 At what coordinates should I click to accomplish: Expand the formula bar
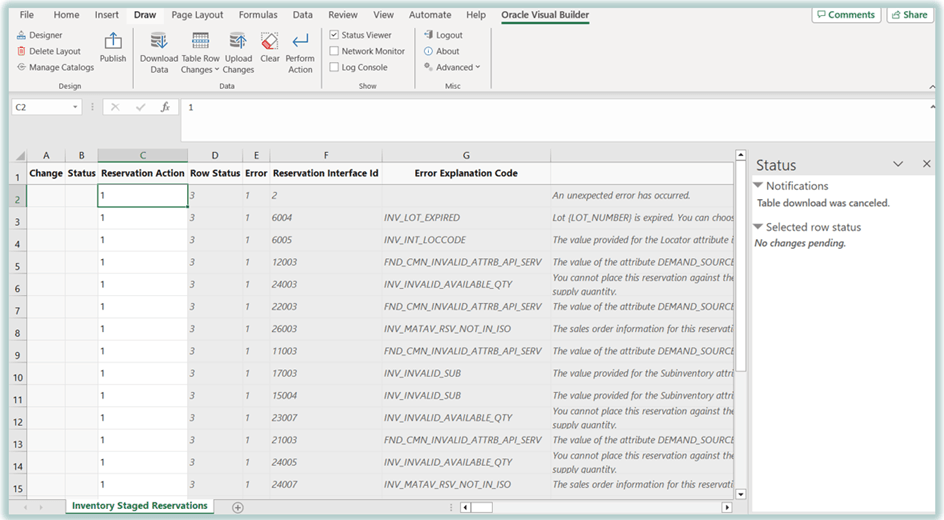931,107
